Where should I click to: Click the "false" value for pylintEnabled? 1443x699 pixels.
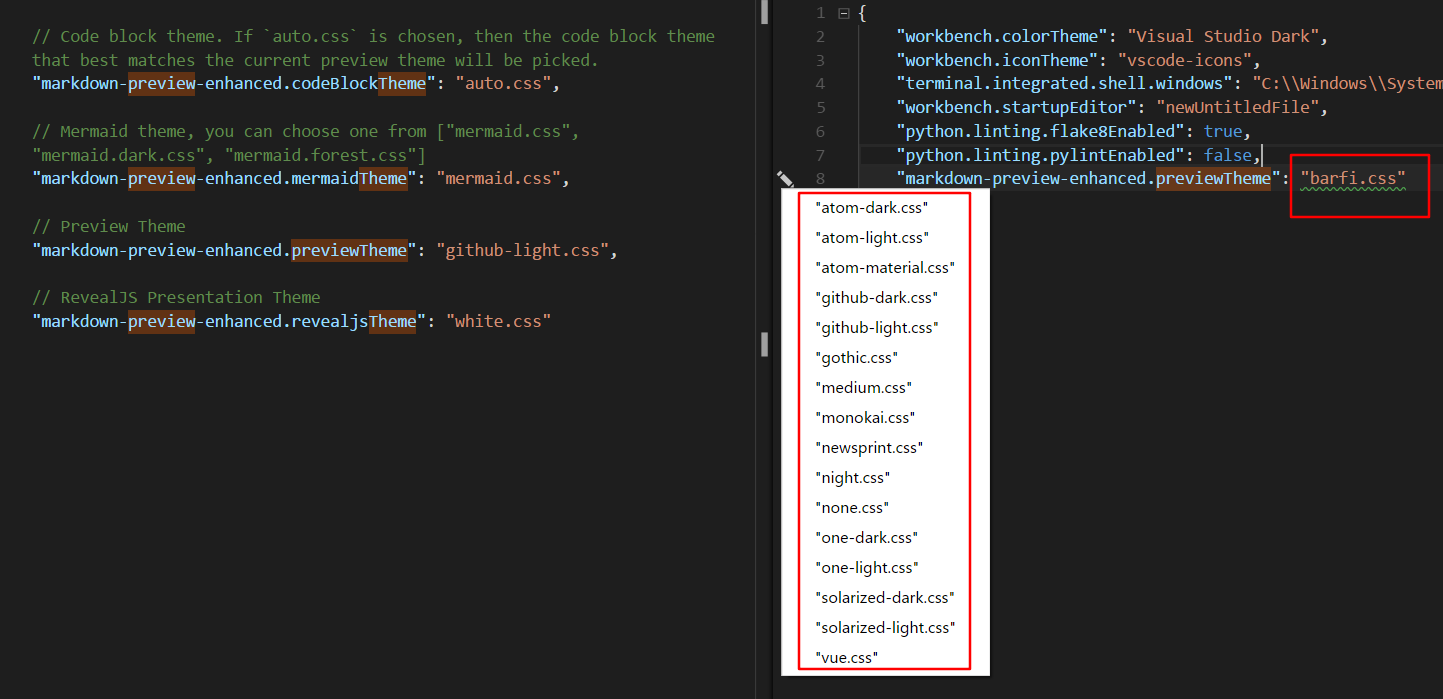pos(1228,155)
